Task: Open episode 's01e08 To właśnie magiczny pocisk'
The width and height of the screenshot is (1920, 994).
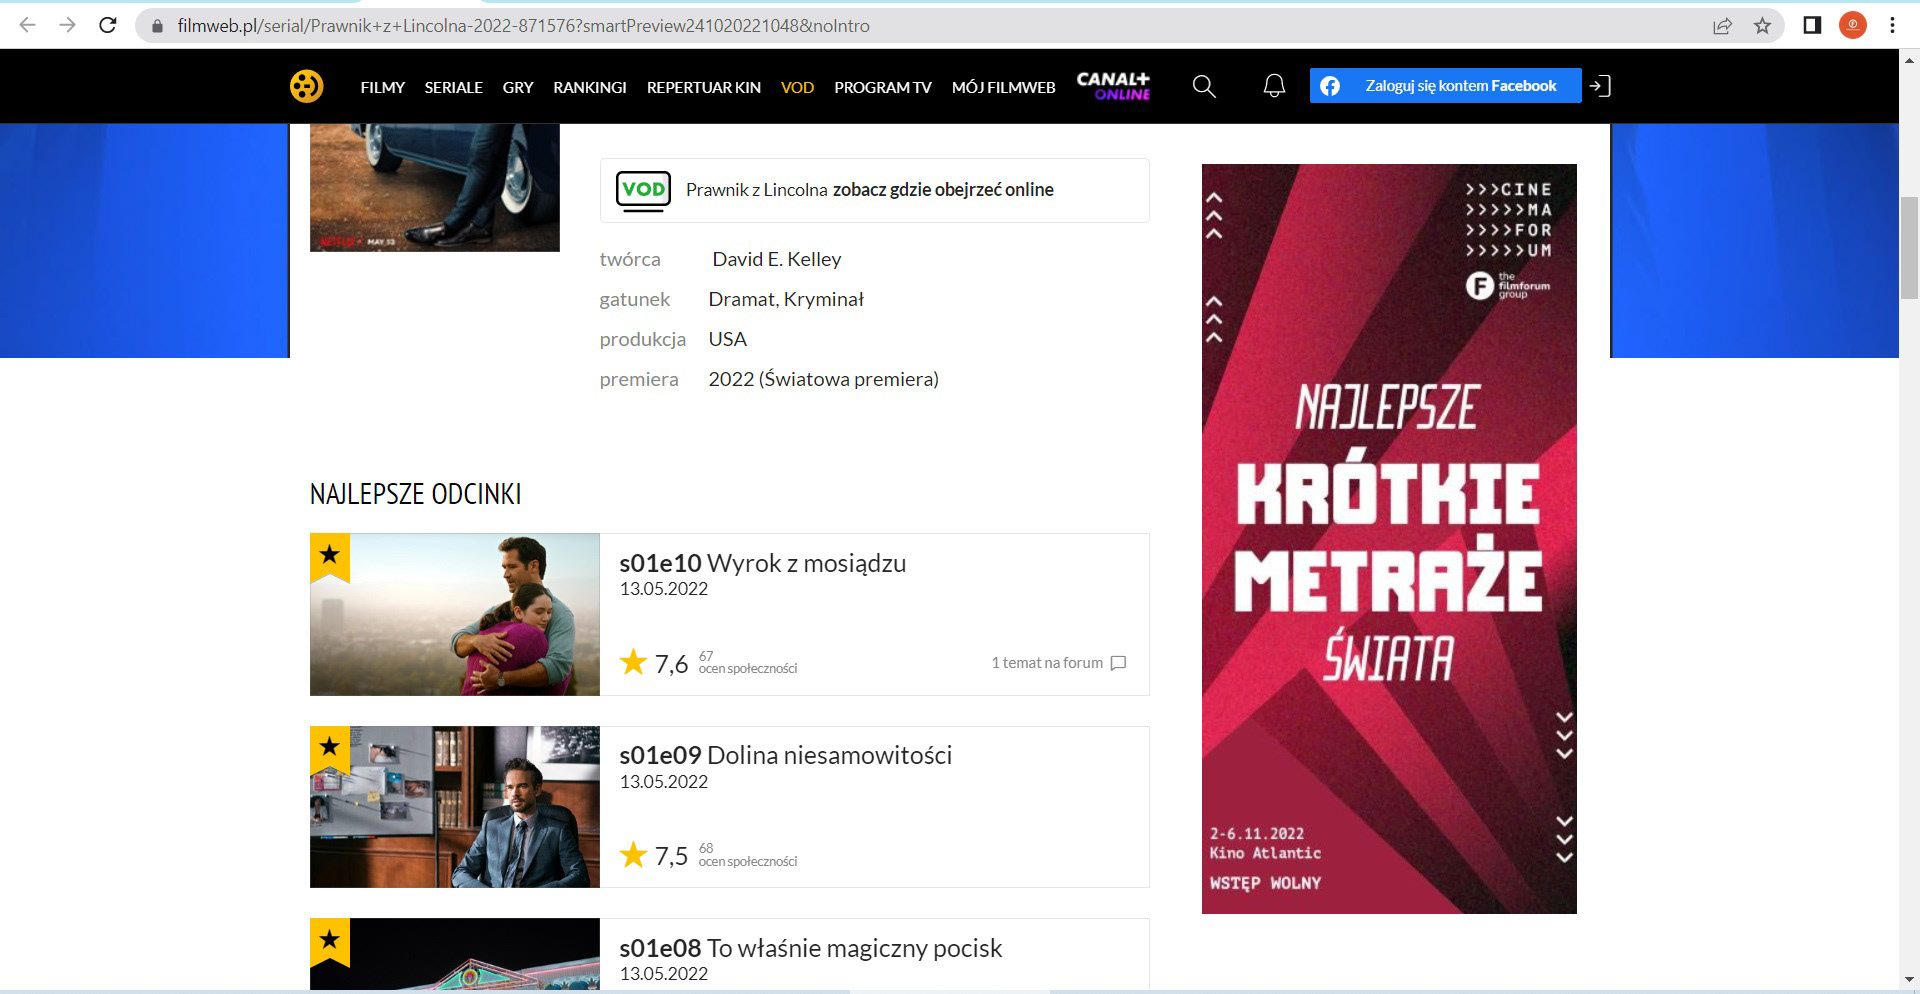Action: pyautogui.click(x=811, y=948)
